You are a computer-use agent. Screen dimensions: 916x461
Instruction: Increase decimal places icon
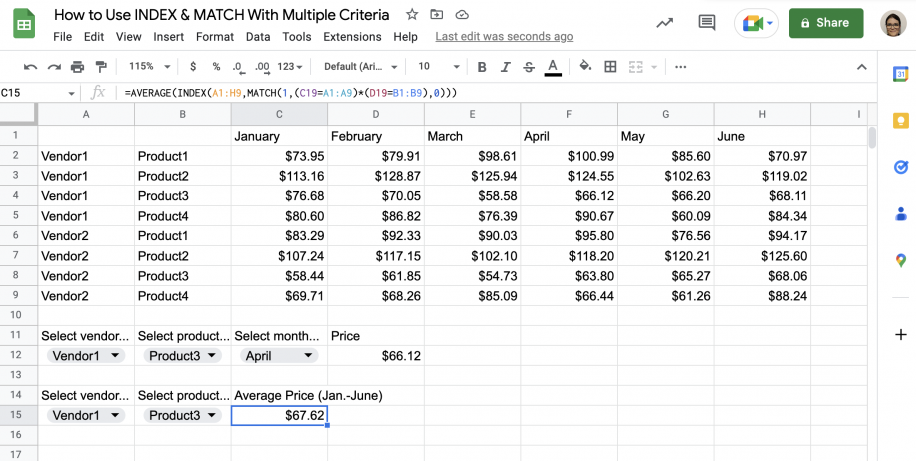[262, 67]
